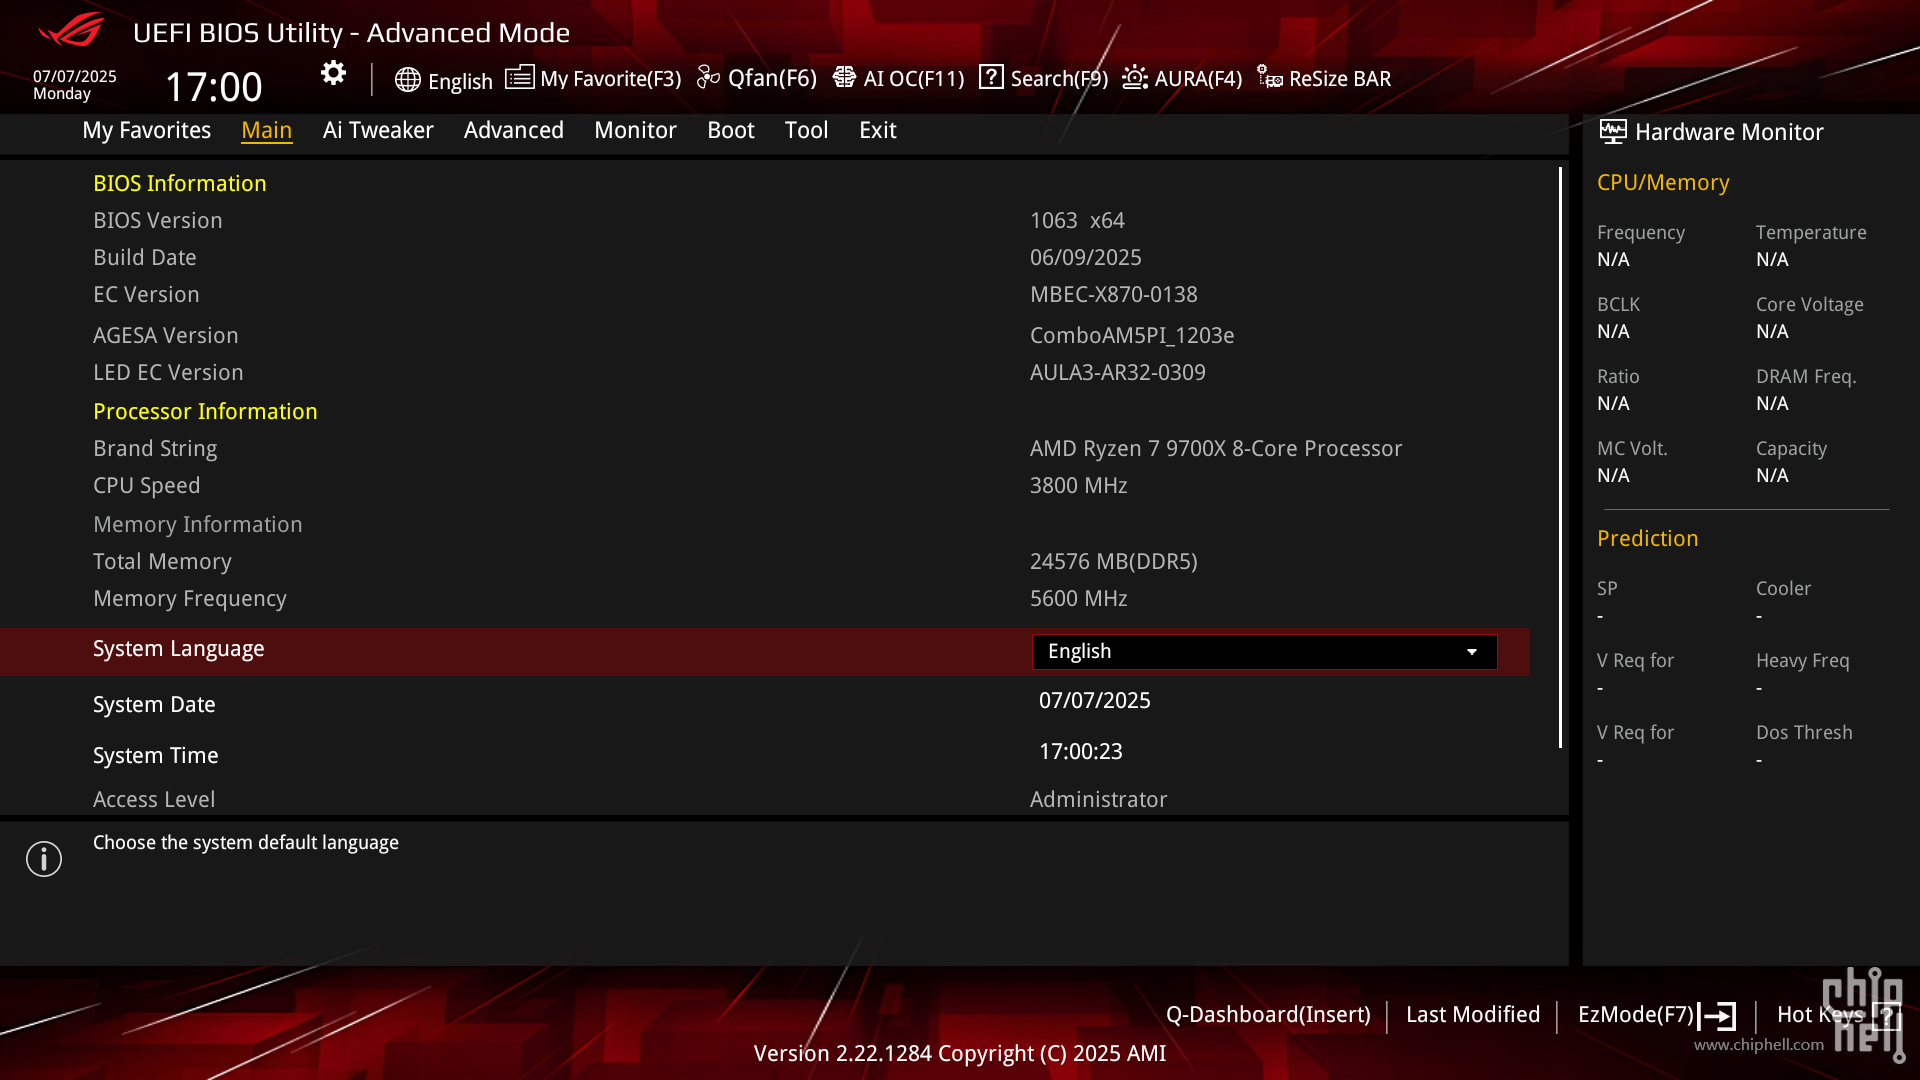Open the Tool tab
This screenshot has height=1080, width=1920.
coord(806,130)
